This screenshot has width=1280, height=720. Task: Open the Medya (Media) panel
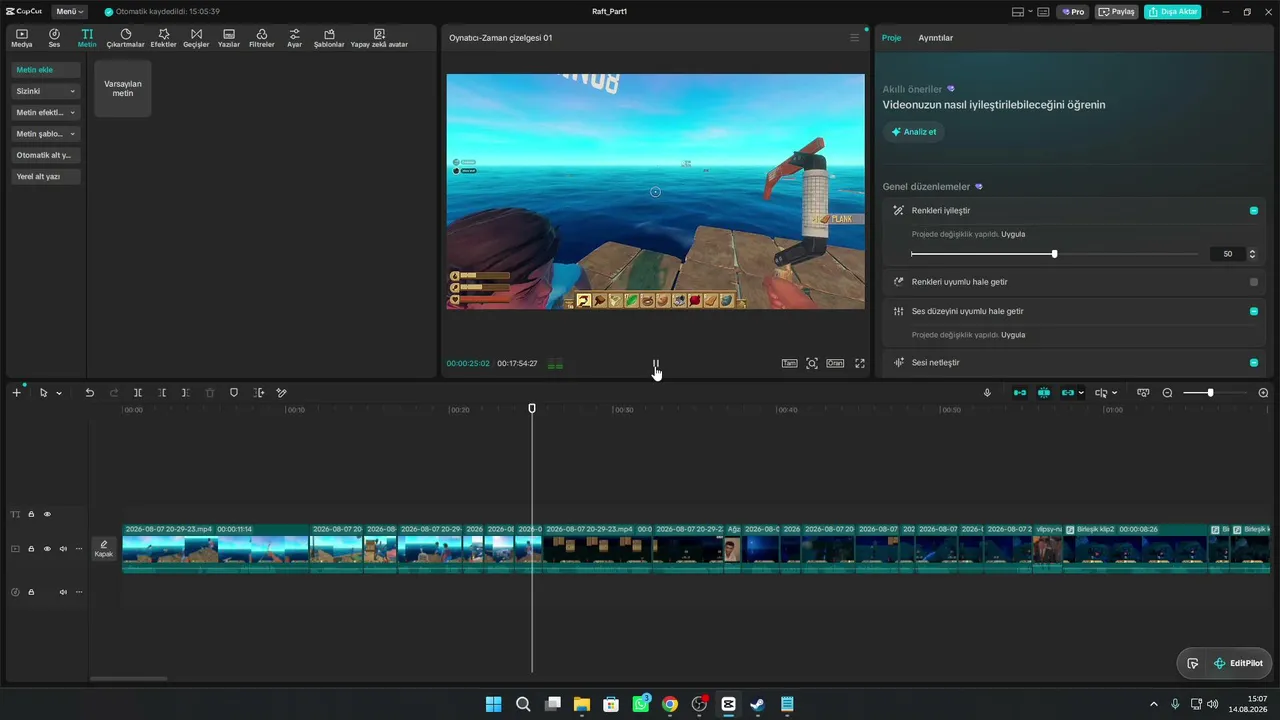pyautogui.click(x=22, y=38)
